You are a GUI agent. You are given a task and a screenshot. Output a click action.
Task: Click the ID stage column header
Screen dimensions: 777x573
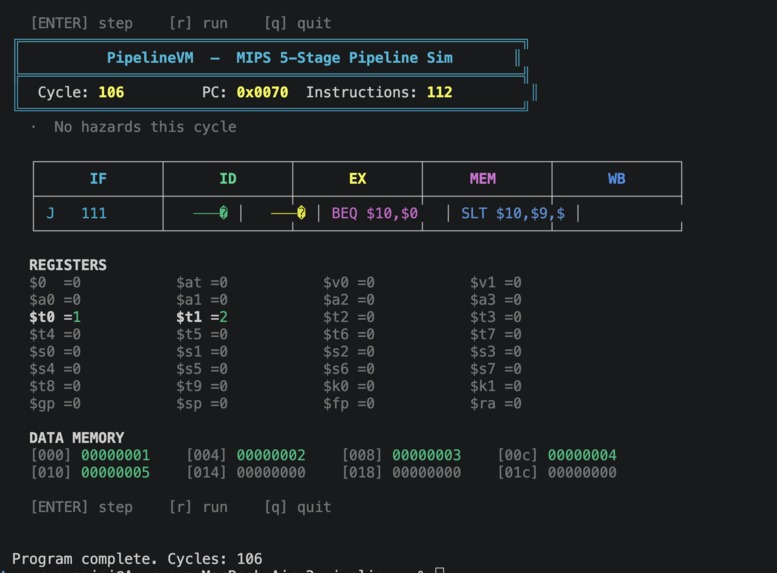[x=228, y=178]
